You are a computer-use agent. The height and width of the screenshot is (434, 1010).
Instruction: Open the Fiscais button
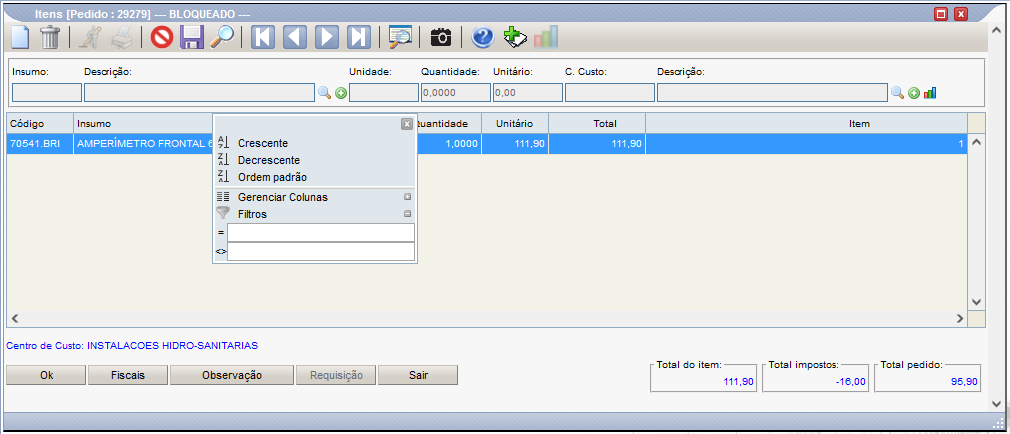coord(128,375)
